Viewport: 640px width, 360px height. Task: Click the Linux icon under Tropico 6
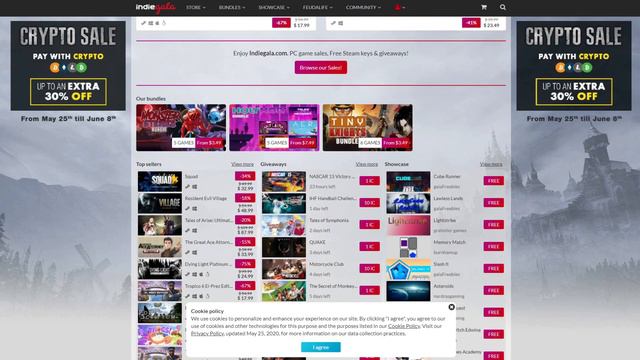207,296
